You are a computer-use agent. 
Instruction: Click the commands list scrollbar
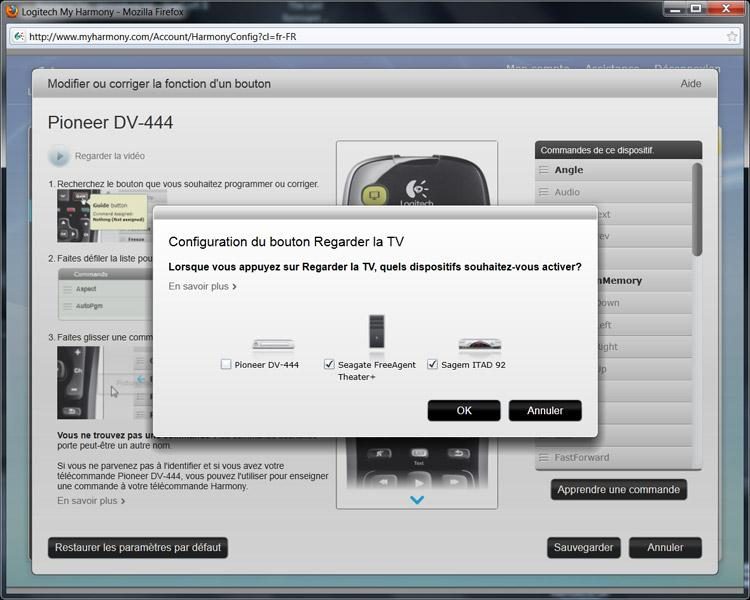click(697, 209)
